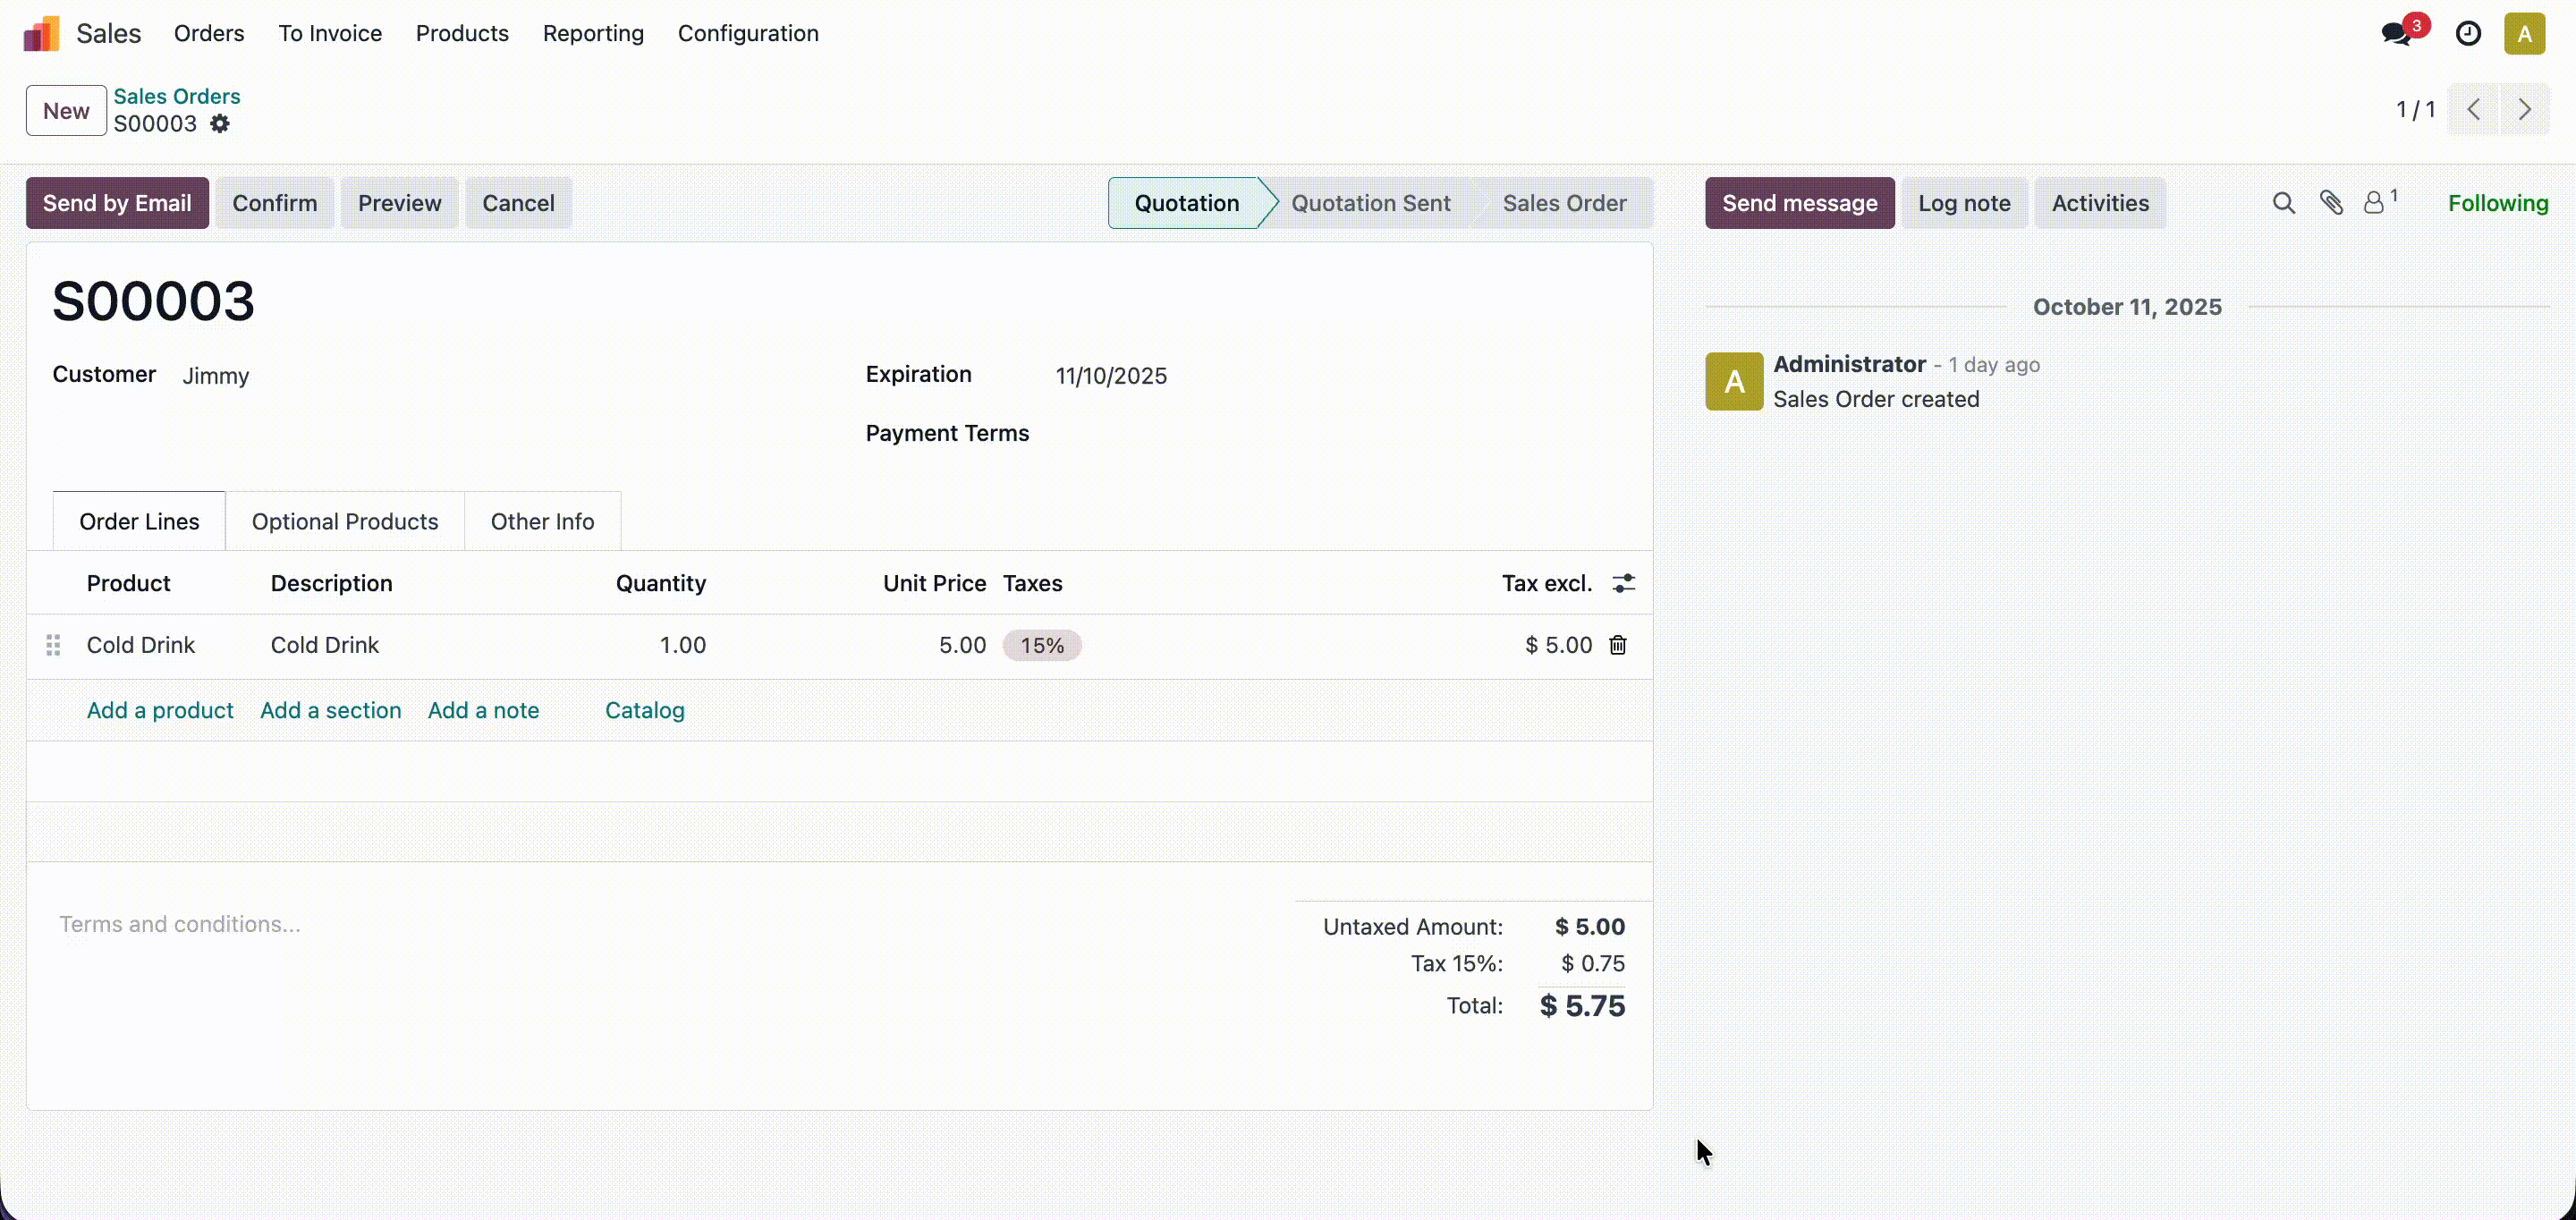Go to next record arrow
The height and width of the screenshot is (1220, 2576).
click(x=2525, y=110)
